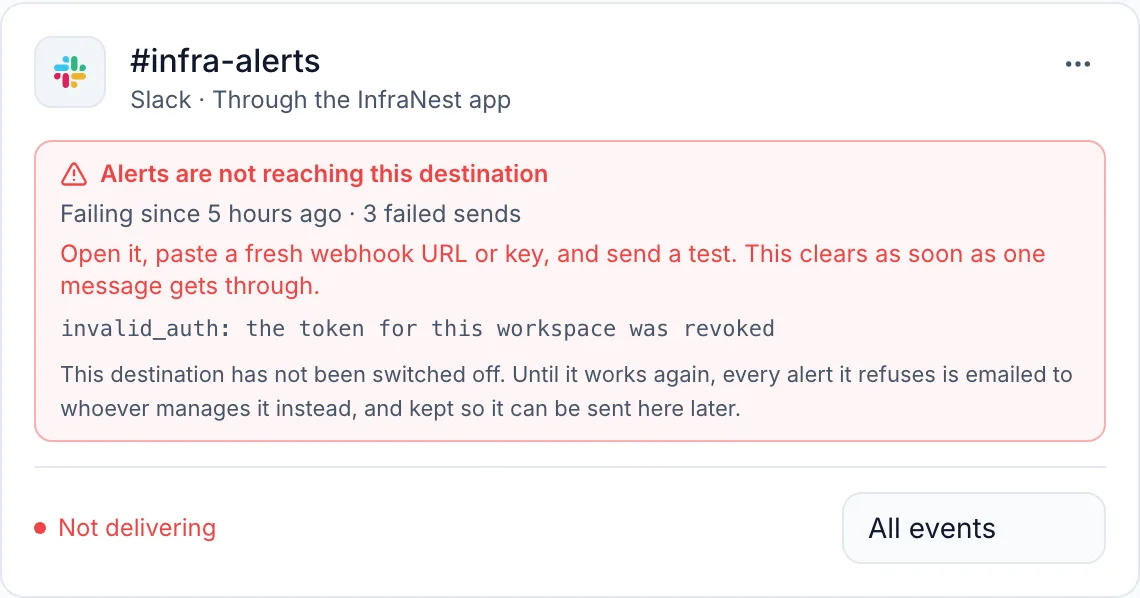Click the Slack logo icon
Viewport: 1140px width, 598px height.
tap(70, 72)
